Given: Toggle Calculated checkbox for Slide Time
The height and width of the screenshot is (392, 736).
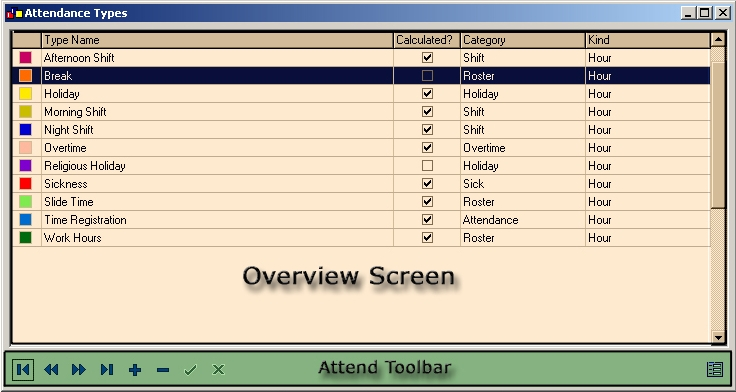Looking at the screenshot, I should (x=427, y=201).
